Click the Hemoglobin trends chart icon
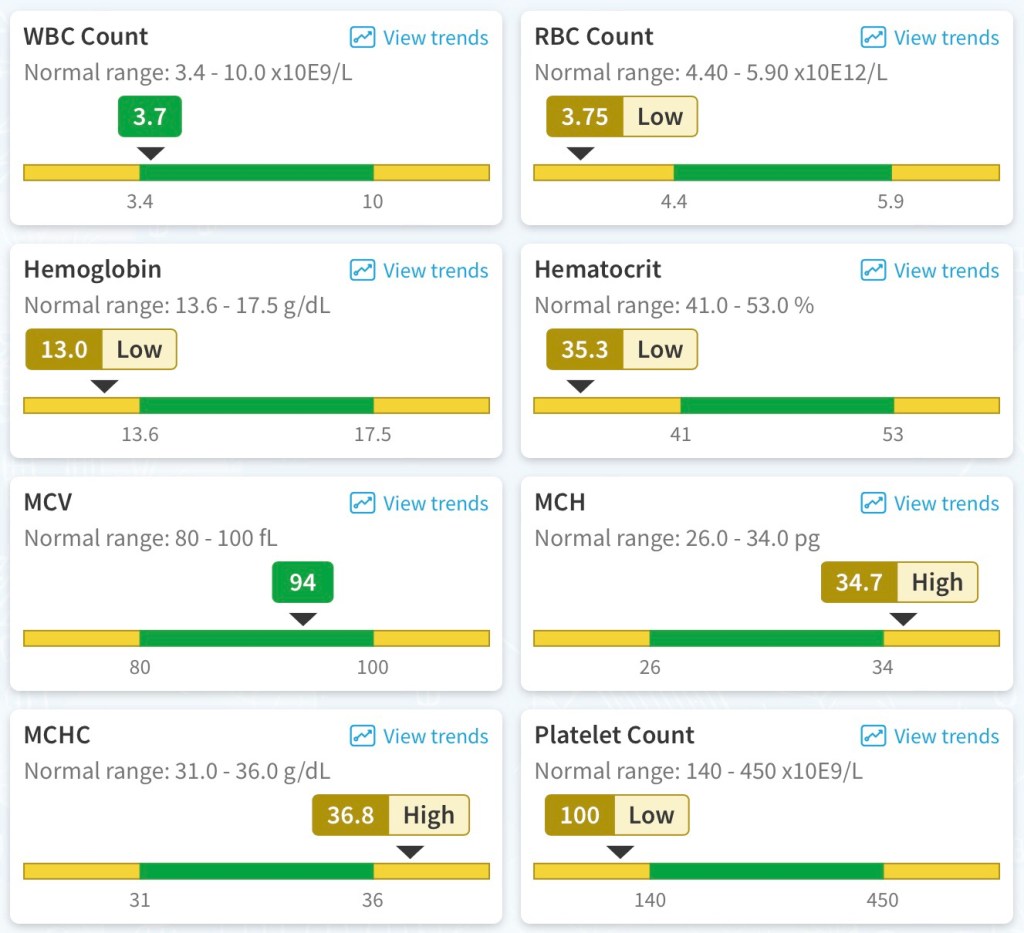This screenshot has width=1024, height=933. coord(362,271)
